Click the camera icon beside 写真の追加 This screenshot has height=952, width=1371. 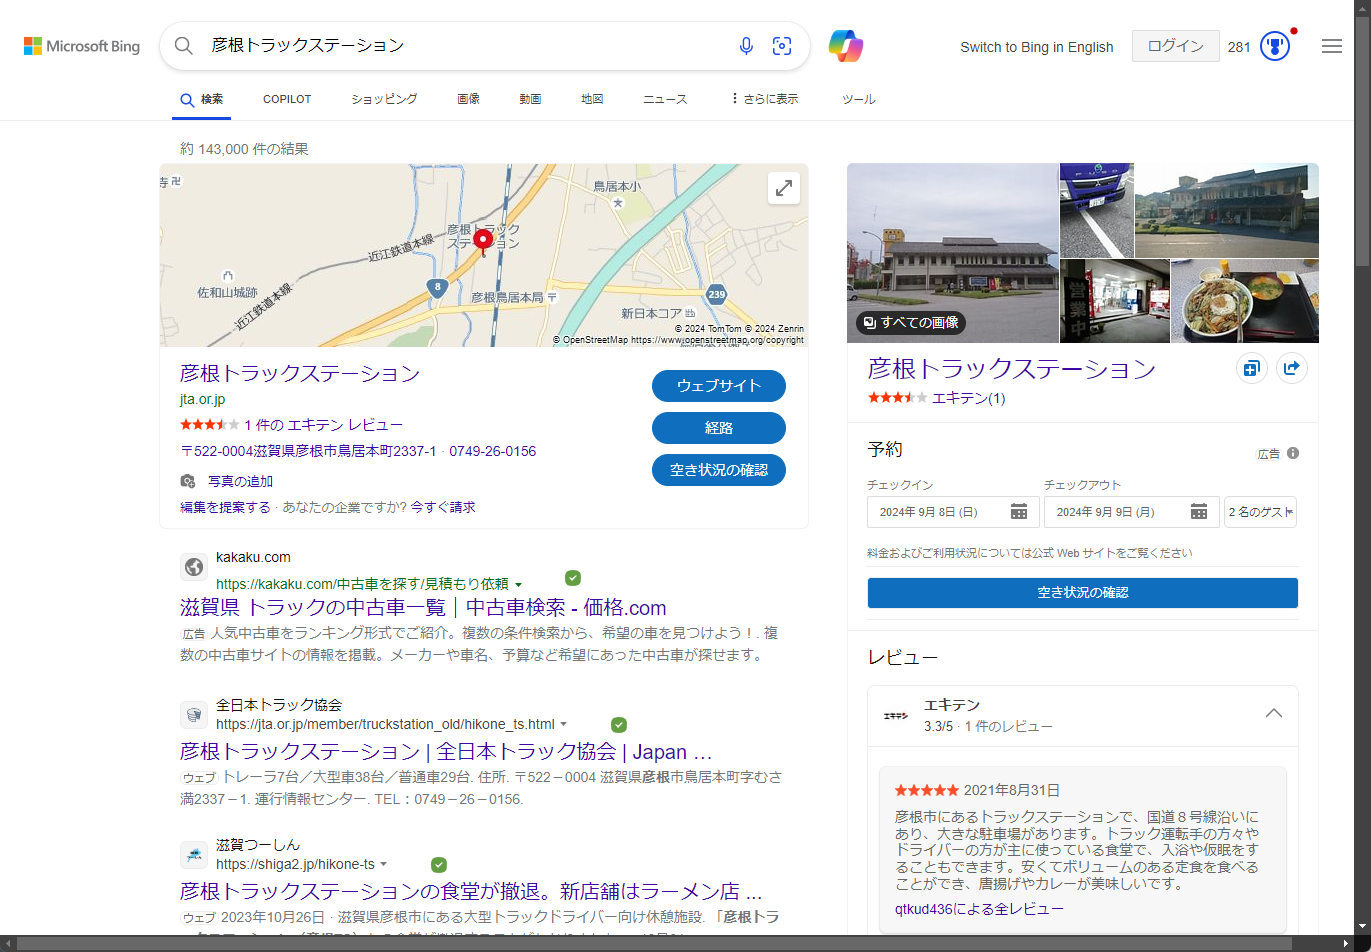tap(188, 481)
